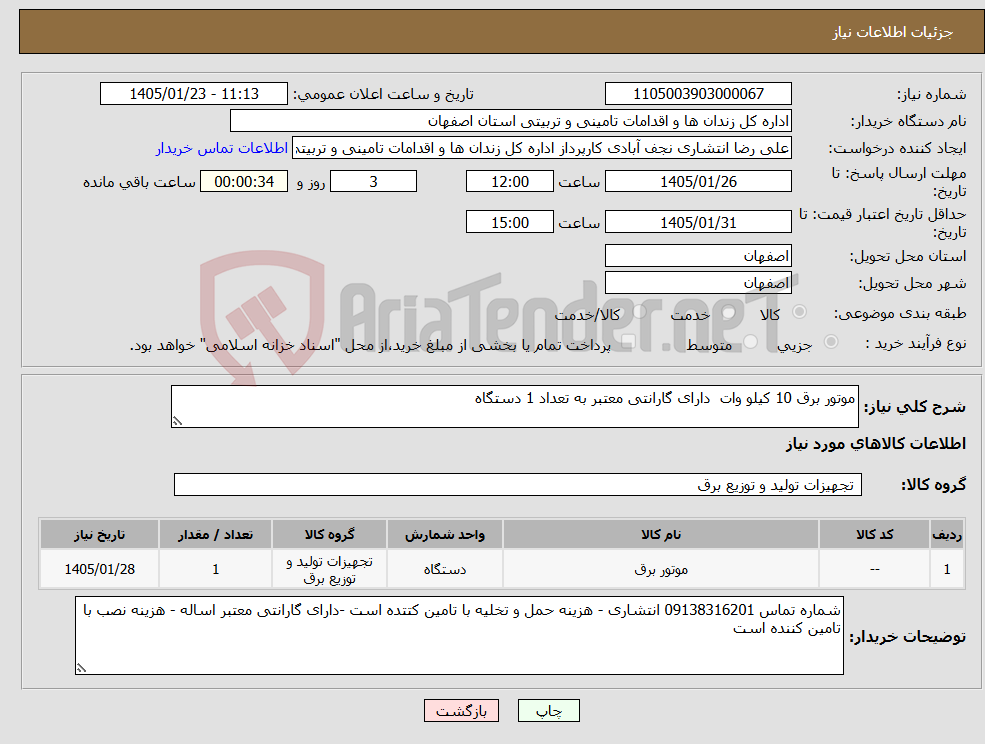This screenshot has width=985, height=744.
Task: Select the خدمت radio button
Action: (x=728, y=312)
